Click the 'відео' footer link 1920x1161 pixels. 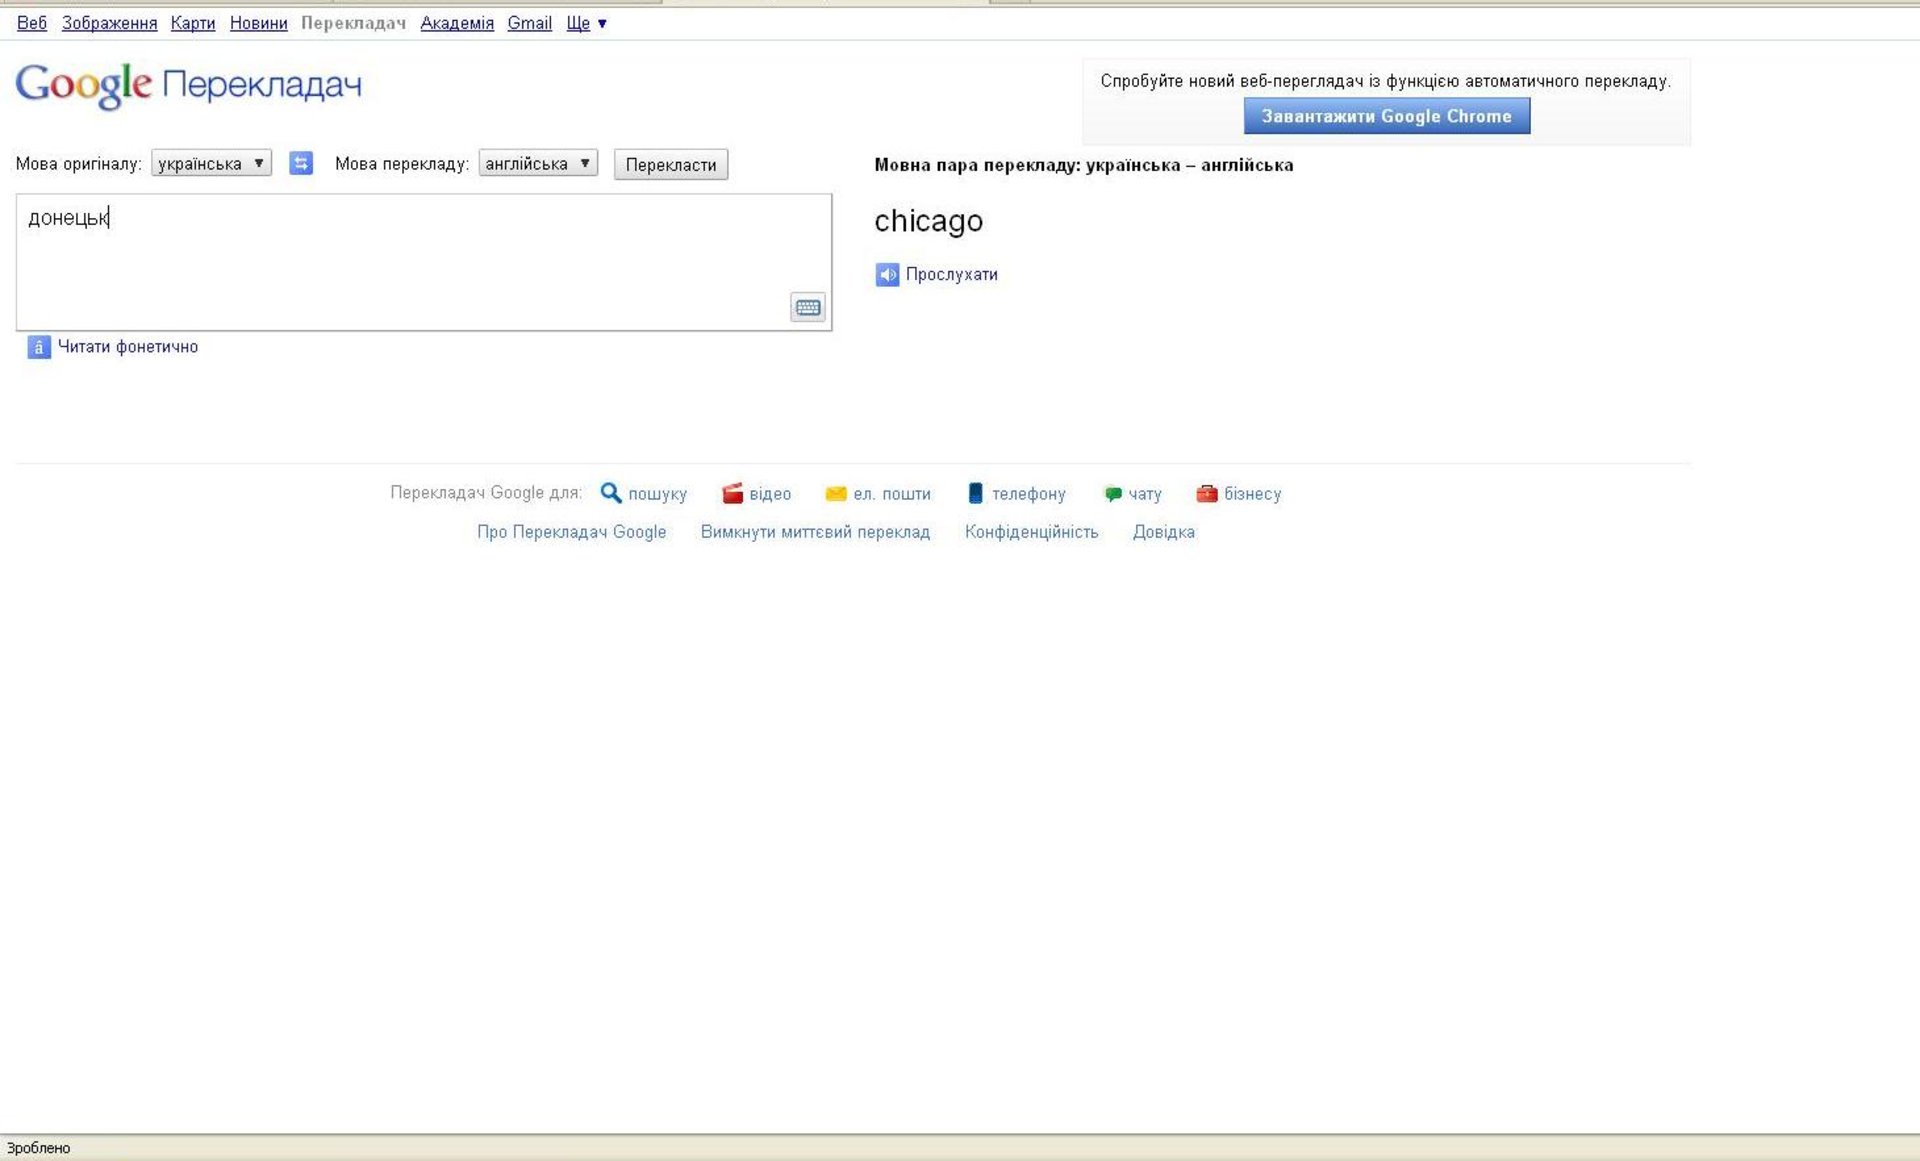pyautogui.click(x=770, y=494)
